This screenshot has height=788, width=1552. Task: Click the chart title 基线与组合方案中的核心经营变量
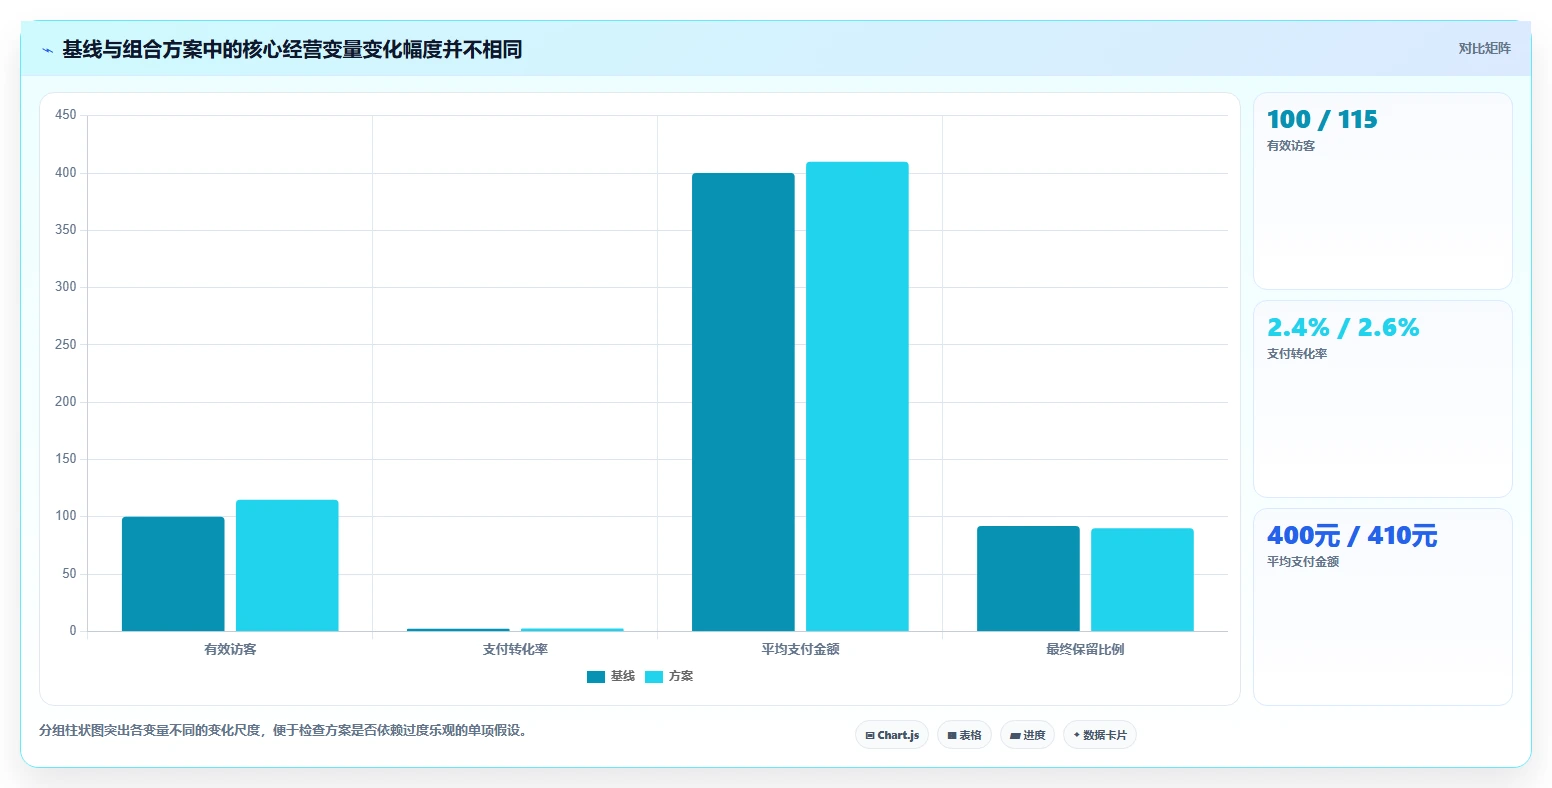pos(292,49)
